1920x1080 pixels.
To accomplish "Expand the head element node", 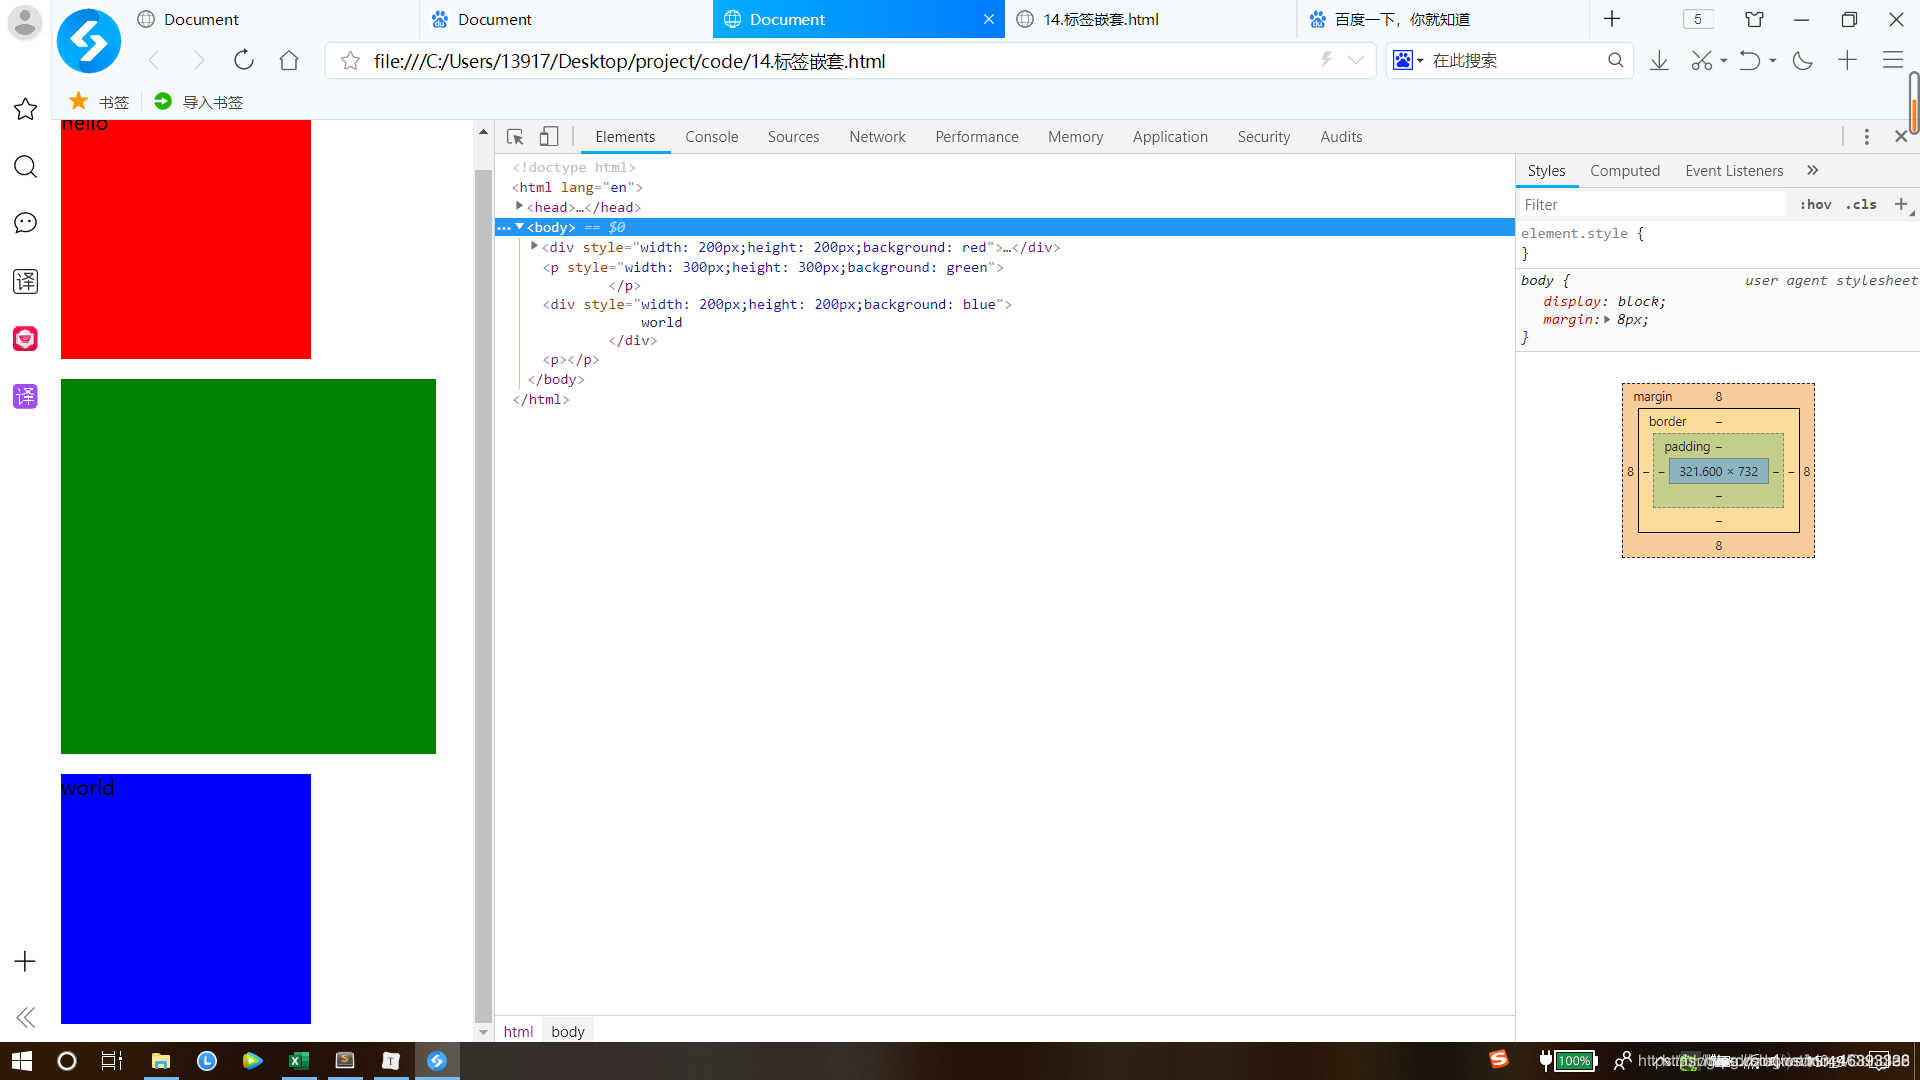I will click(519, 206).
